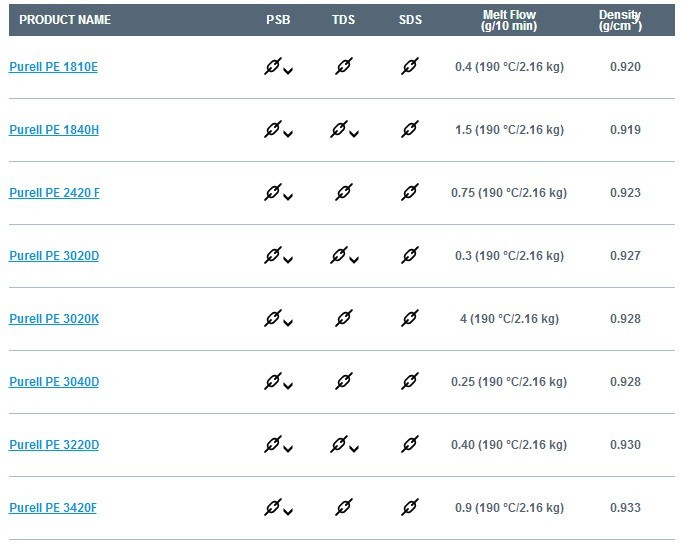The width and height of the screenshot is (686, 547).
Task: Expand PSB dropdown arrow for Purell PE 1810E
Action: click(288, 70)
